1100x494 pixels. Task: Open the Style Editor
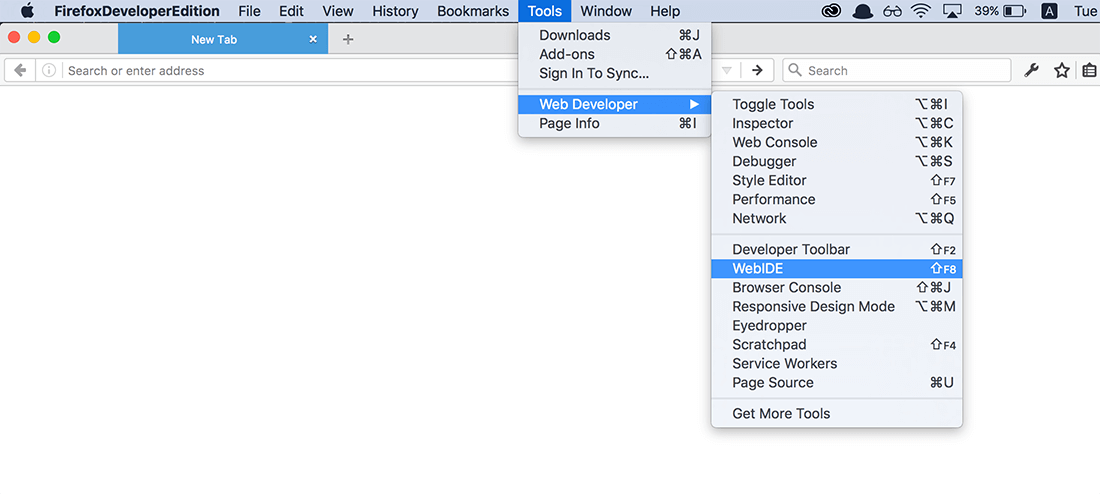click(x=837, y=180)
